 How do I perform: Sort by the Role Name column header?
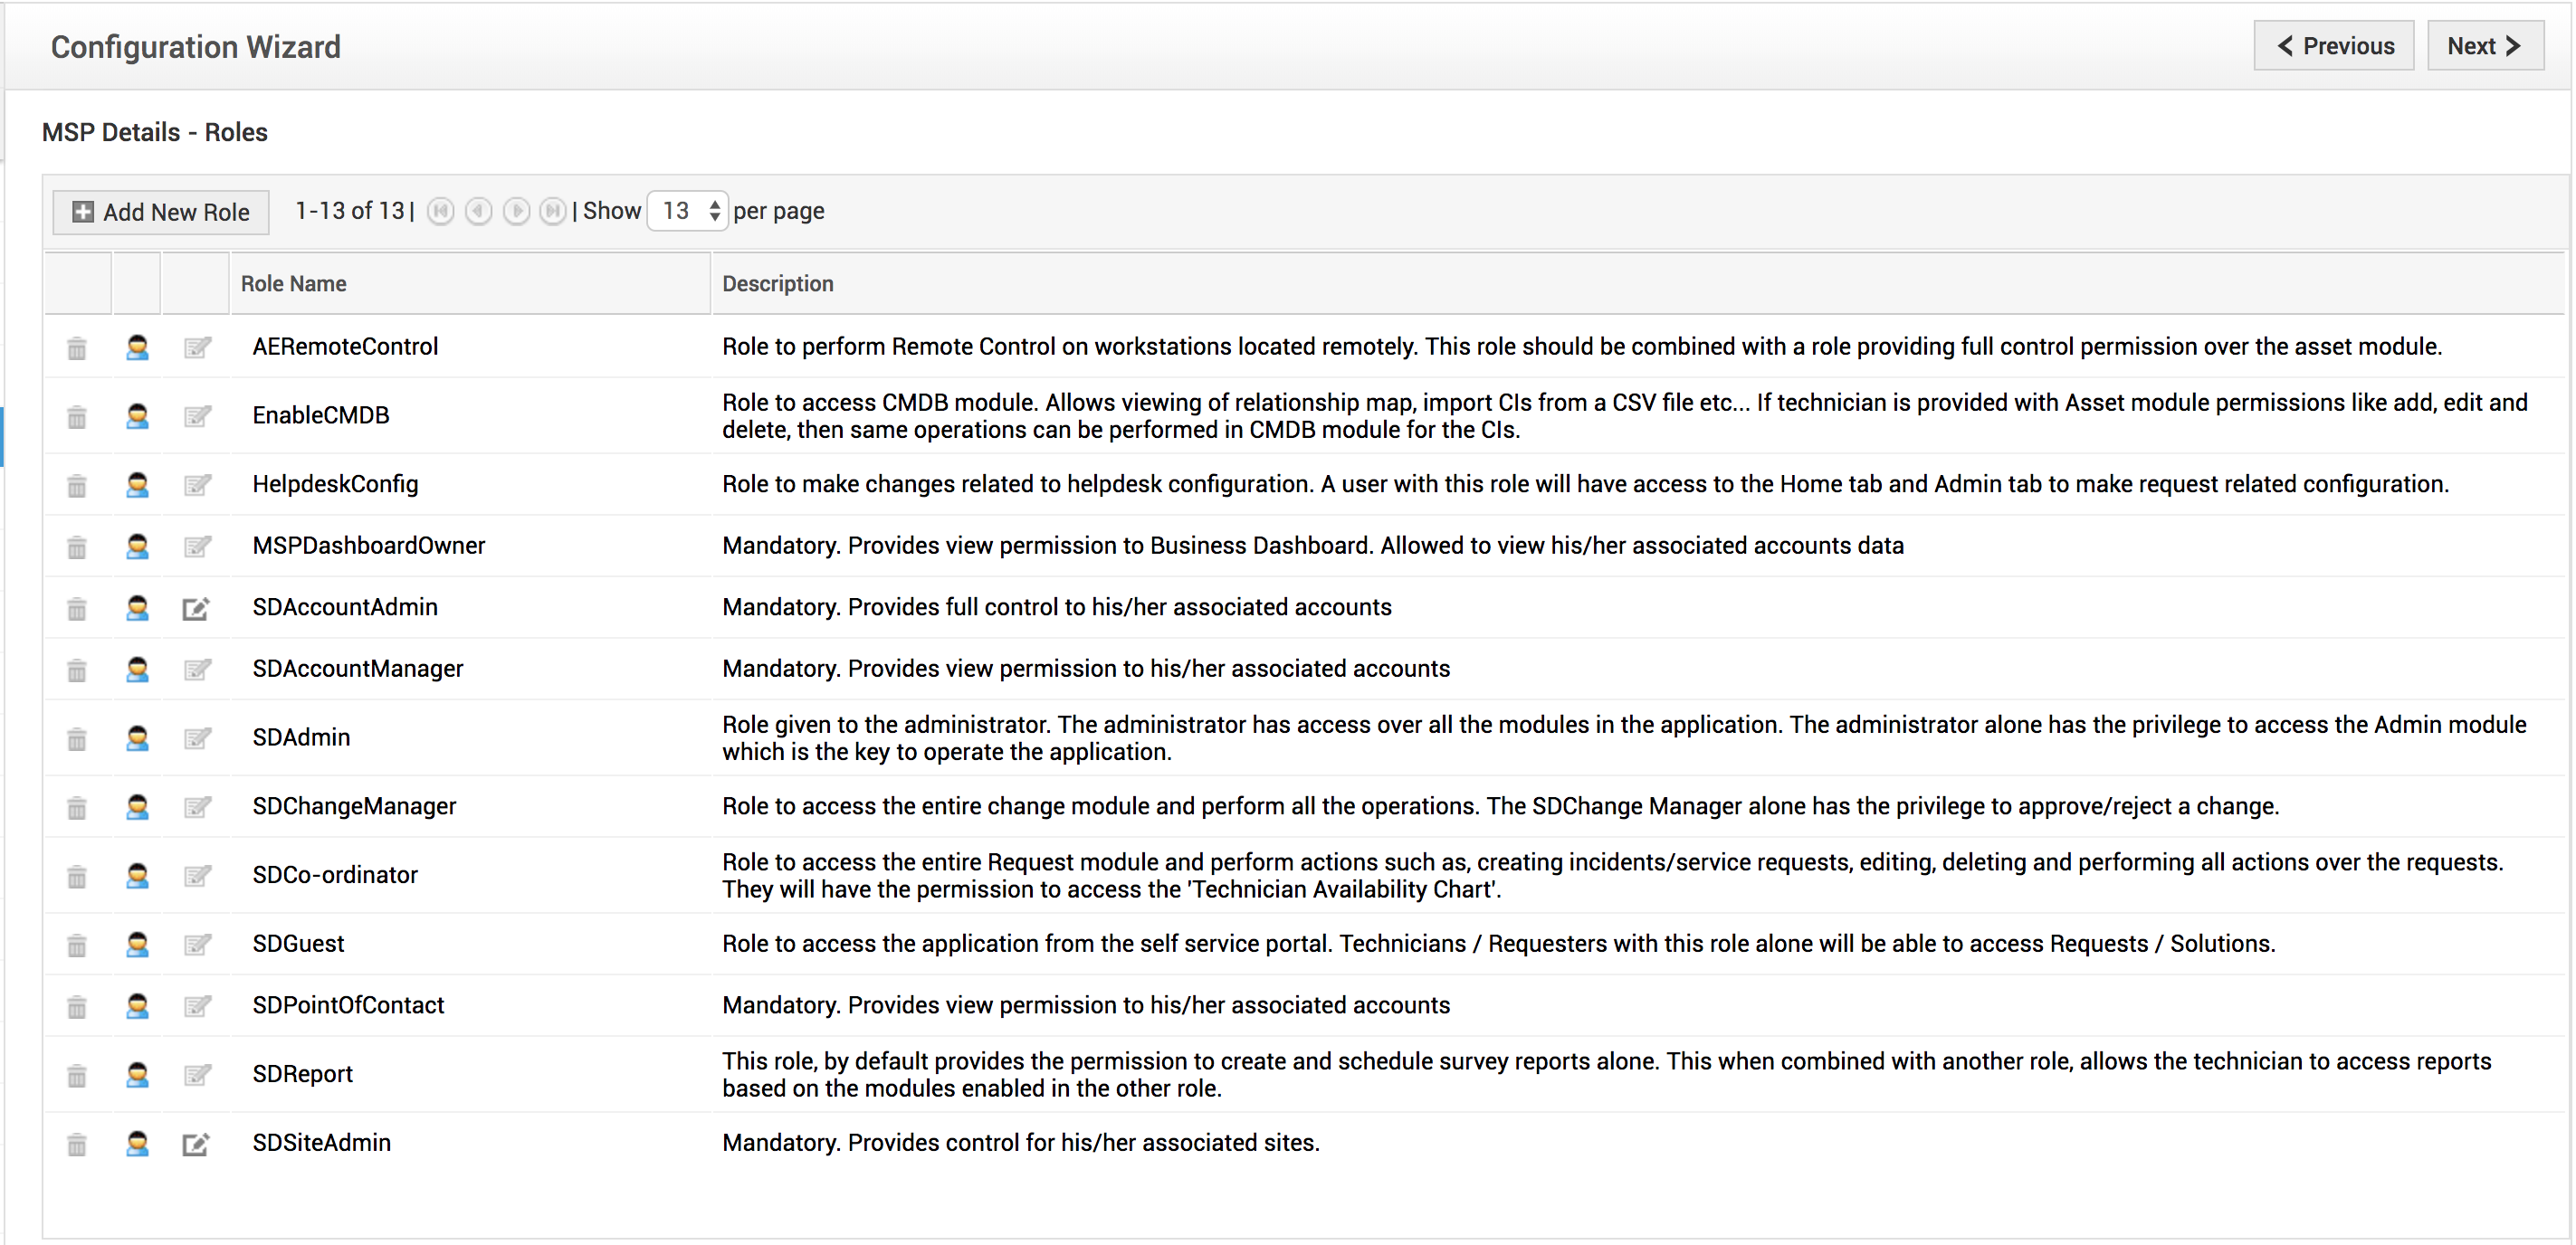pos(293,284)
